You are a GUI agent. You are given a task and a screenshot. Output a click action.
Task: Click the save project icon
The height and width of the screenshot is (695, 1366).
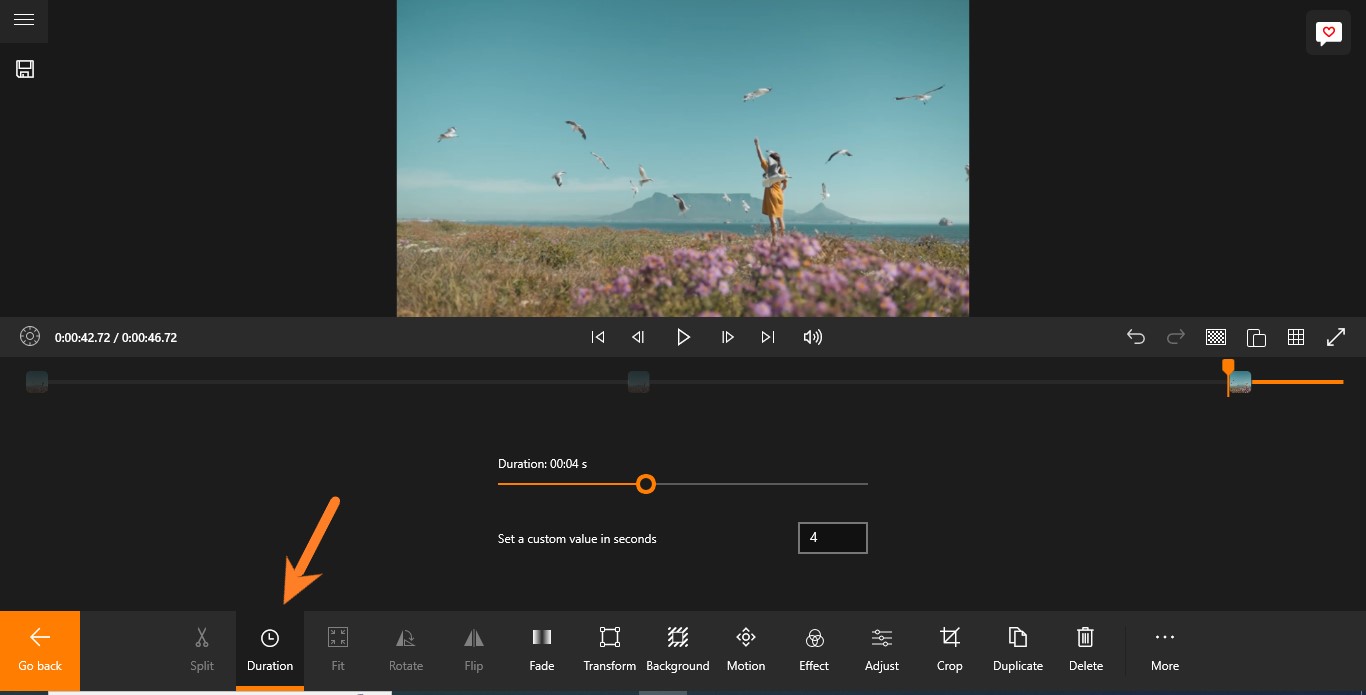pyautogui.click(x=25, y=69)
